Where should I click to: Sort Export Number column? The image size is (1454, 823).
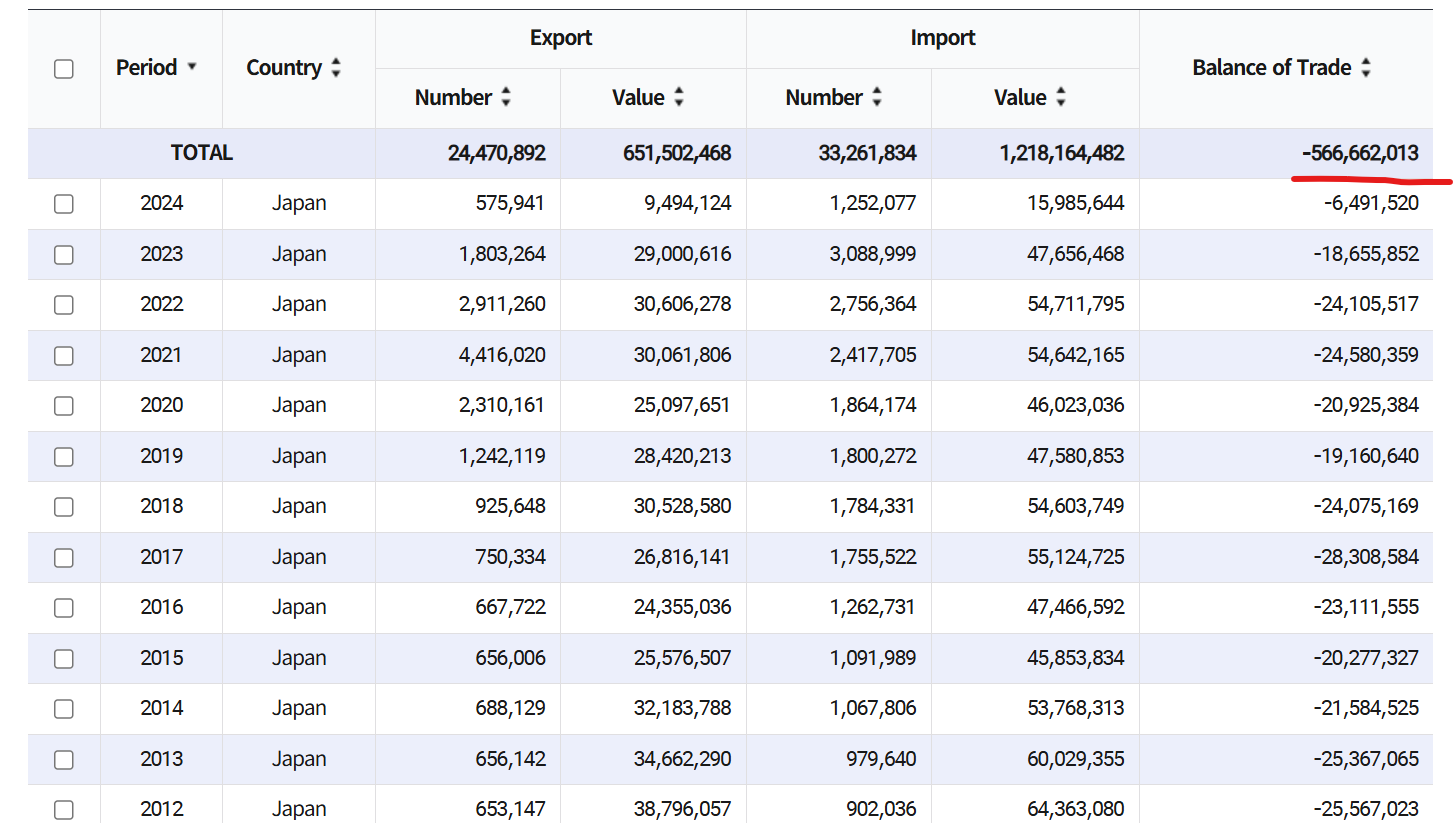506,97
